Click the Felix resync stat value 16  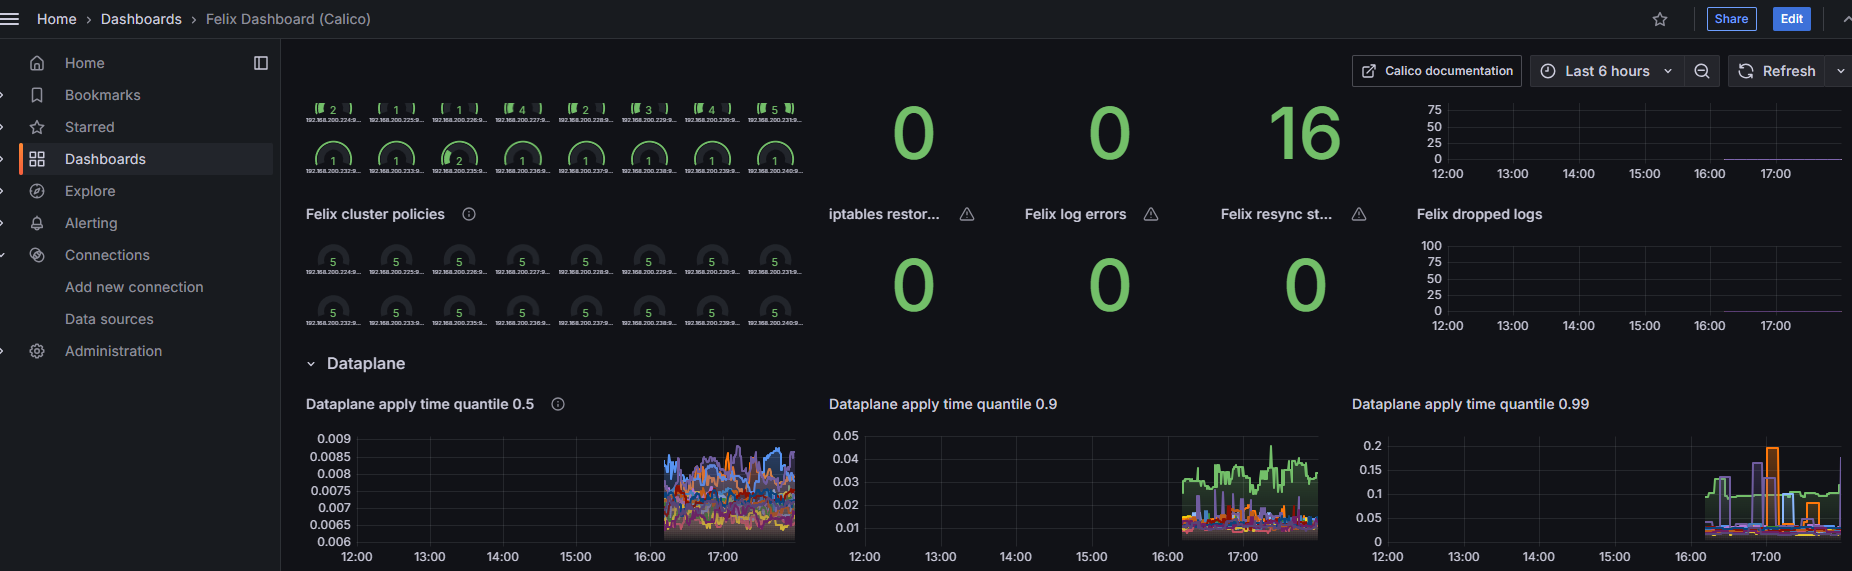(1304, 134)
